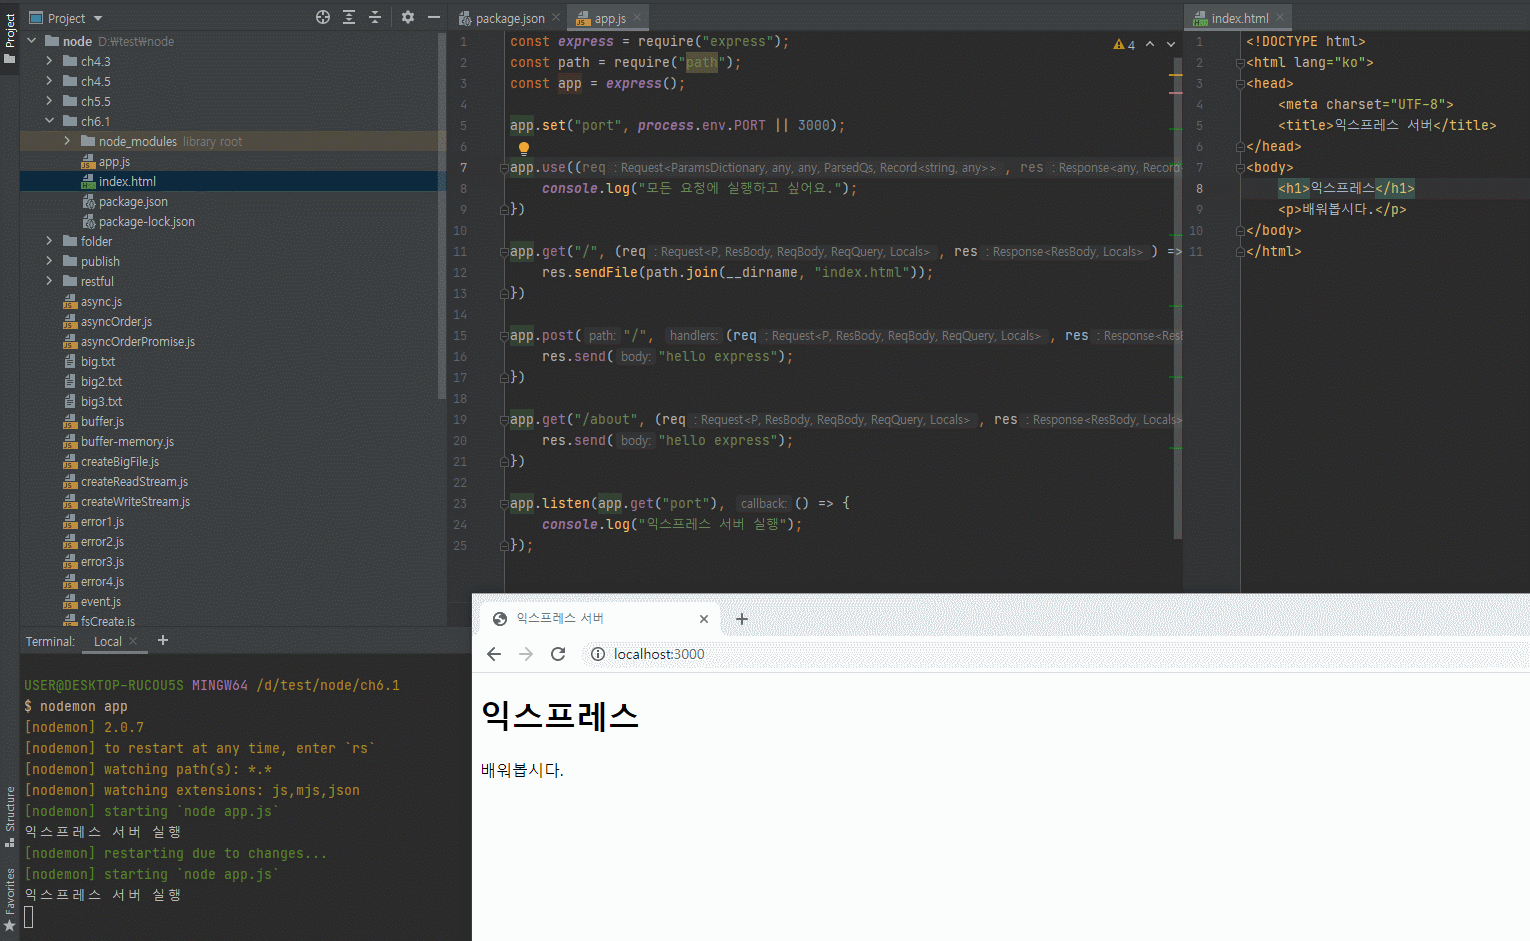The image size is (1530, 941).
Task: Collapse the ch6.1 folder
Action: pos(49,121)
